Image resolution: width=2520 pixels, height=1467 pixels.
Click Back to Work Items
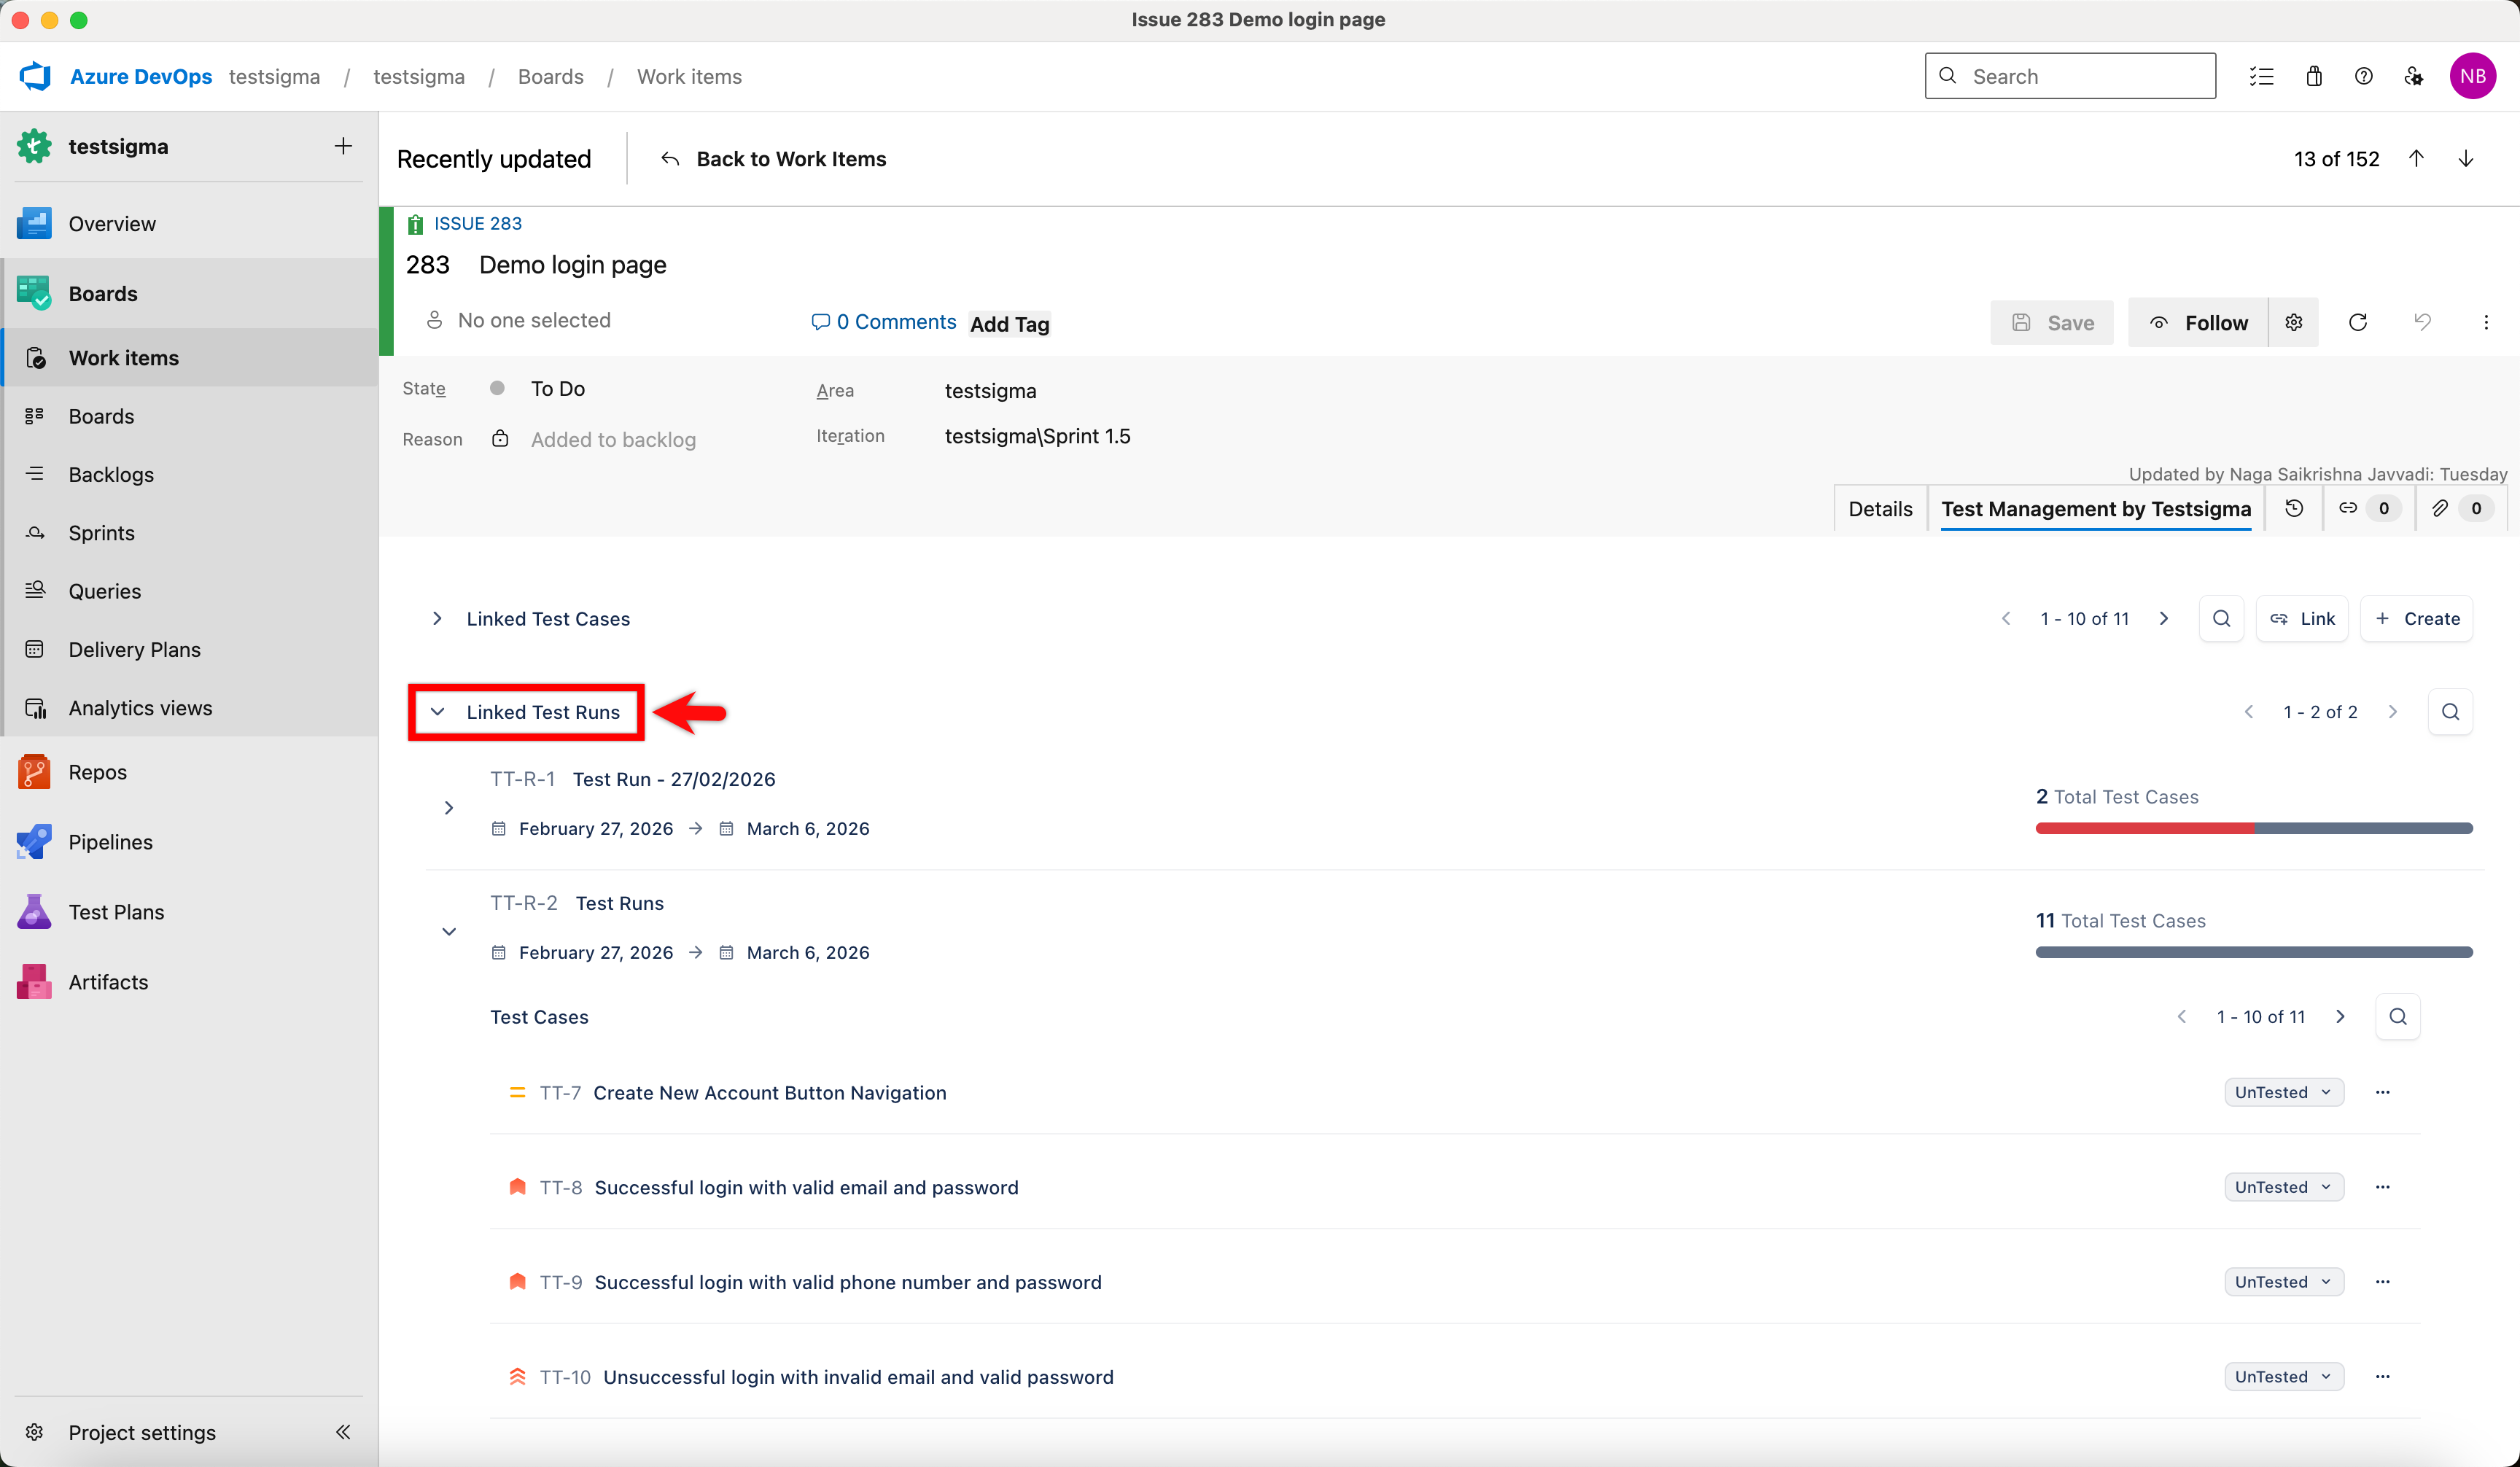point(773,159)
